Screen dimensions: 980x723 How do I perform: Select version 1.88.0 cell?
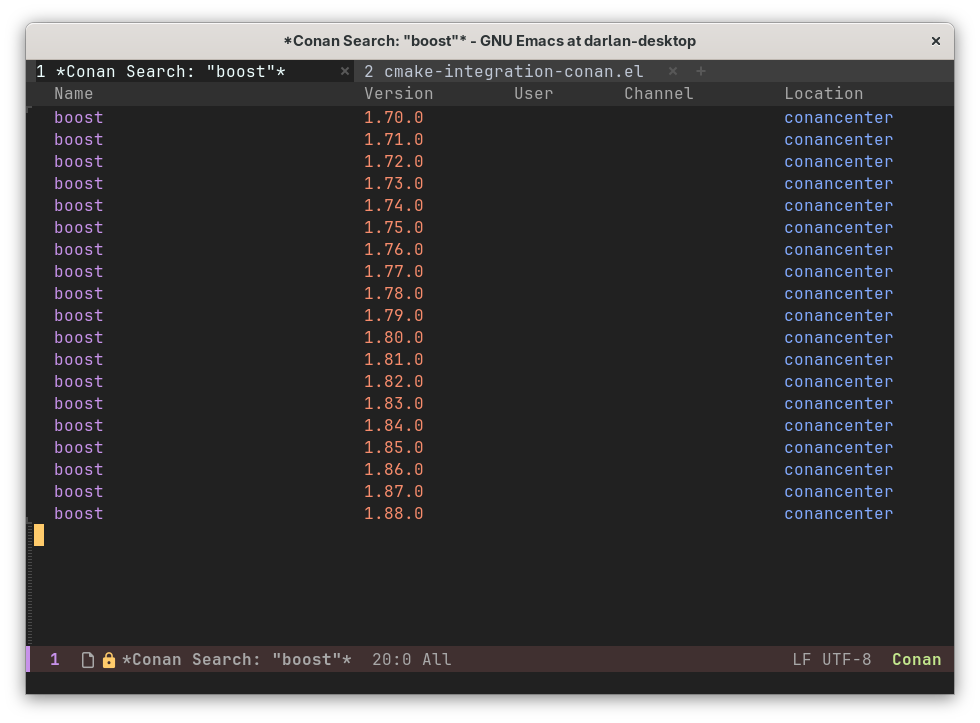(394, 514)
